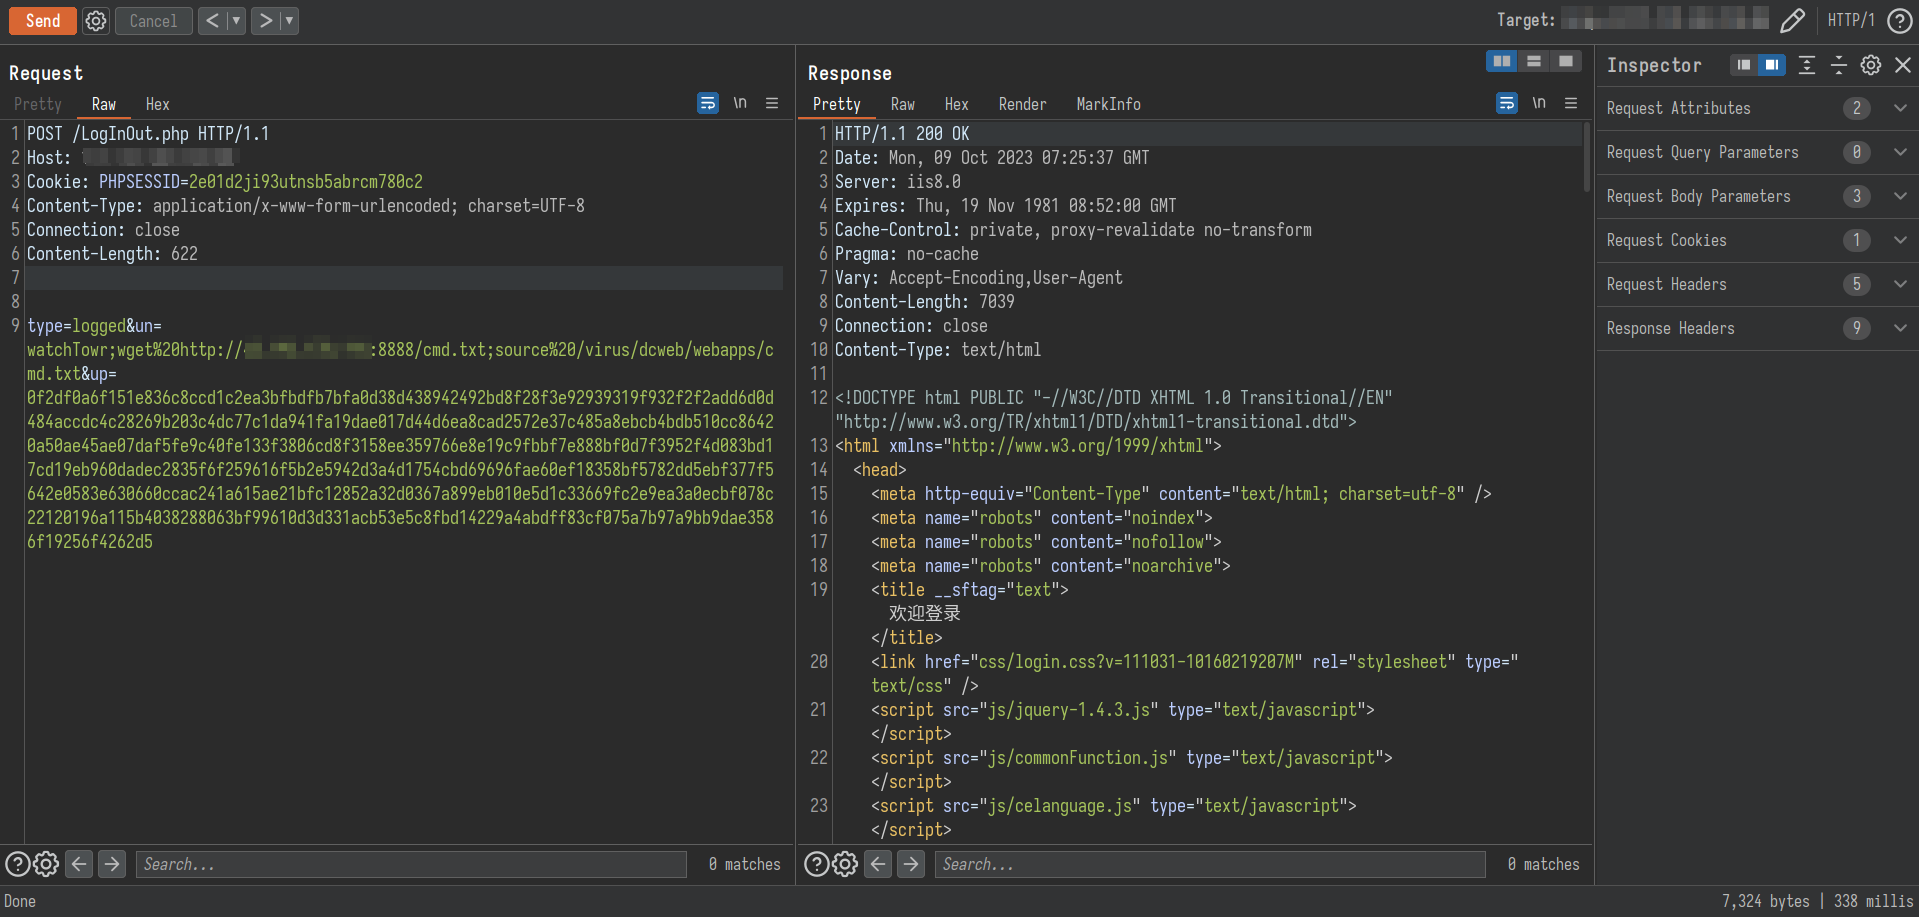The height and width of the screenshot is (917, 1919).
Task: Expand Request Query Parameters section
Action: pyautogui.click(x=1757, y=152)
